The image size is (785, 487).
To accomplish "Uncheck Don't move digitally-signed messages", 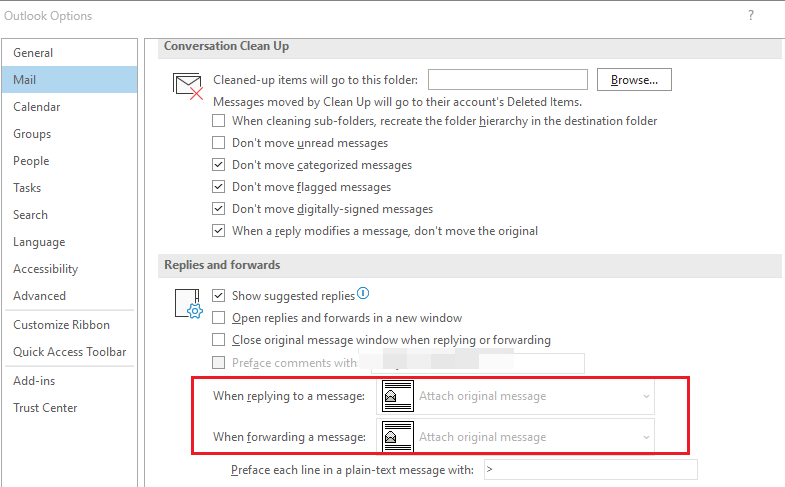I will tap(218, 209).
